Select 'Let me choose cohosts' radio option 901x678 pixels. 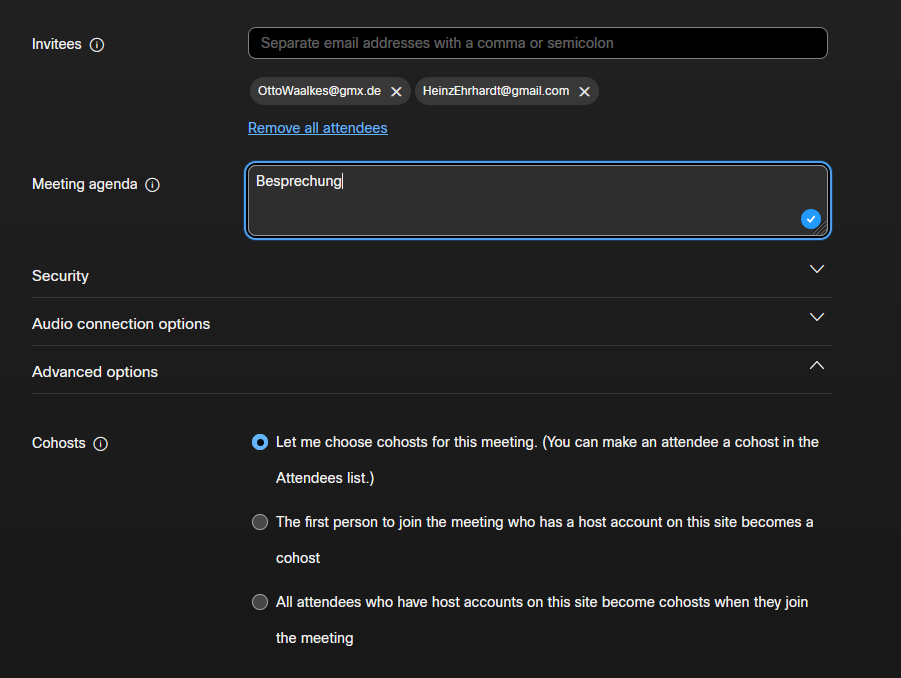tap(260, 442)
